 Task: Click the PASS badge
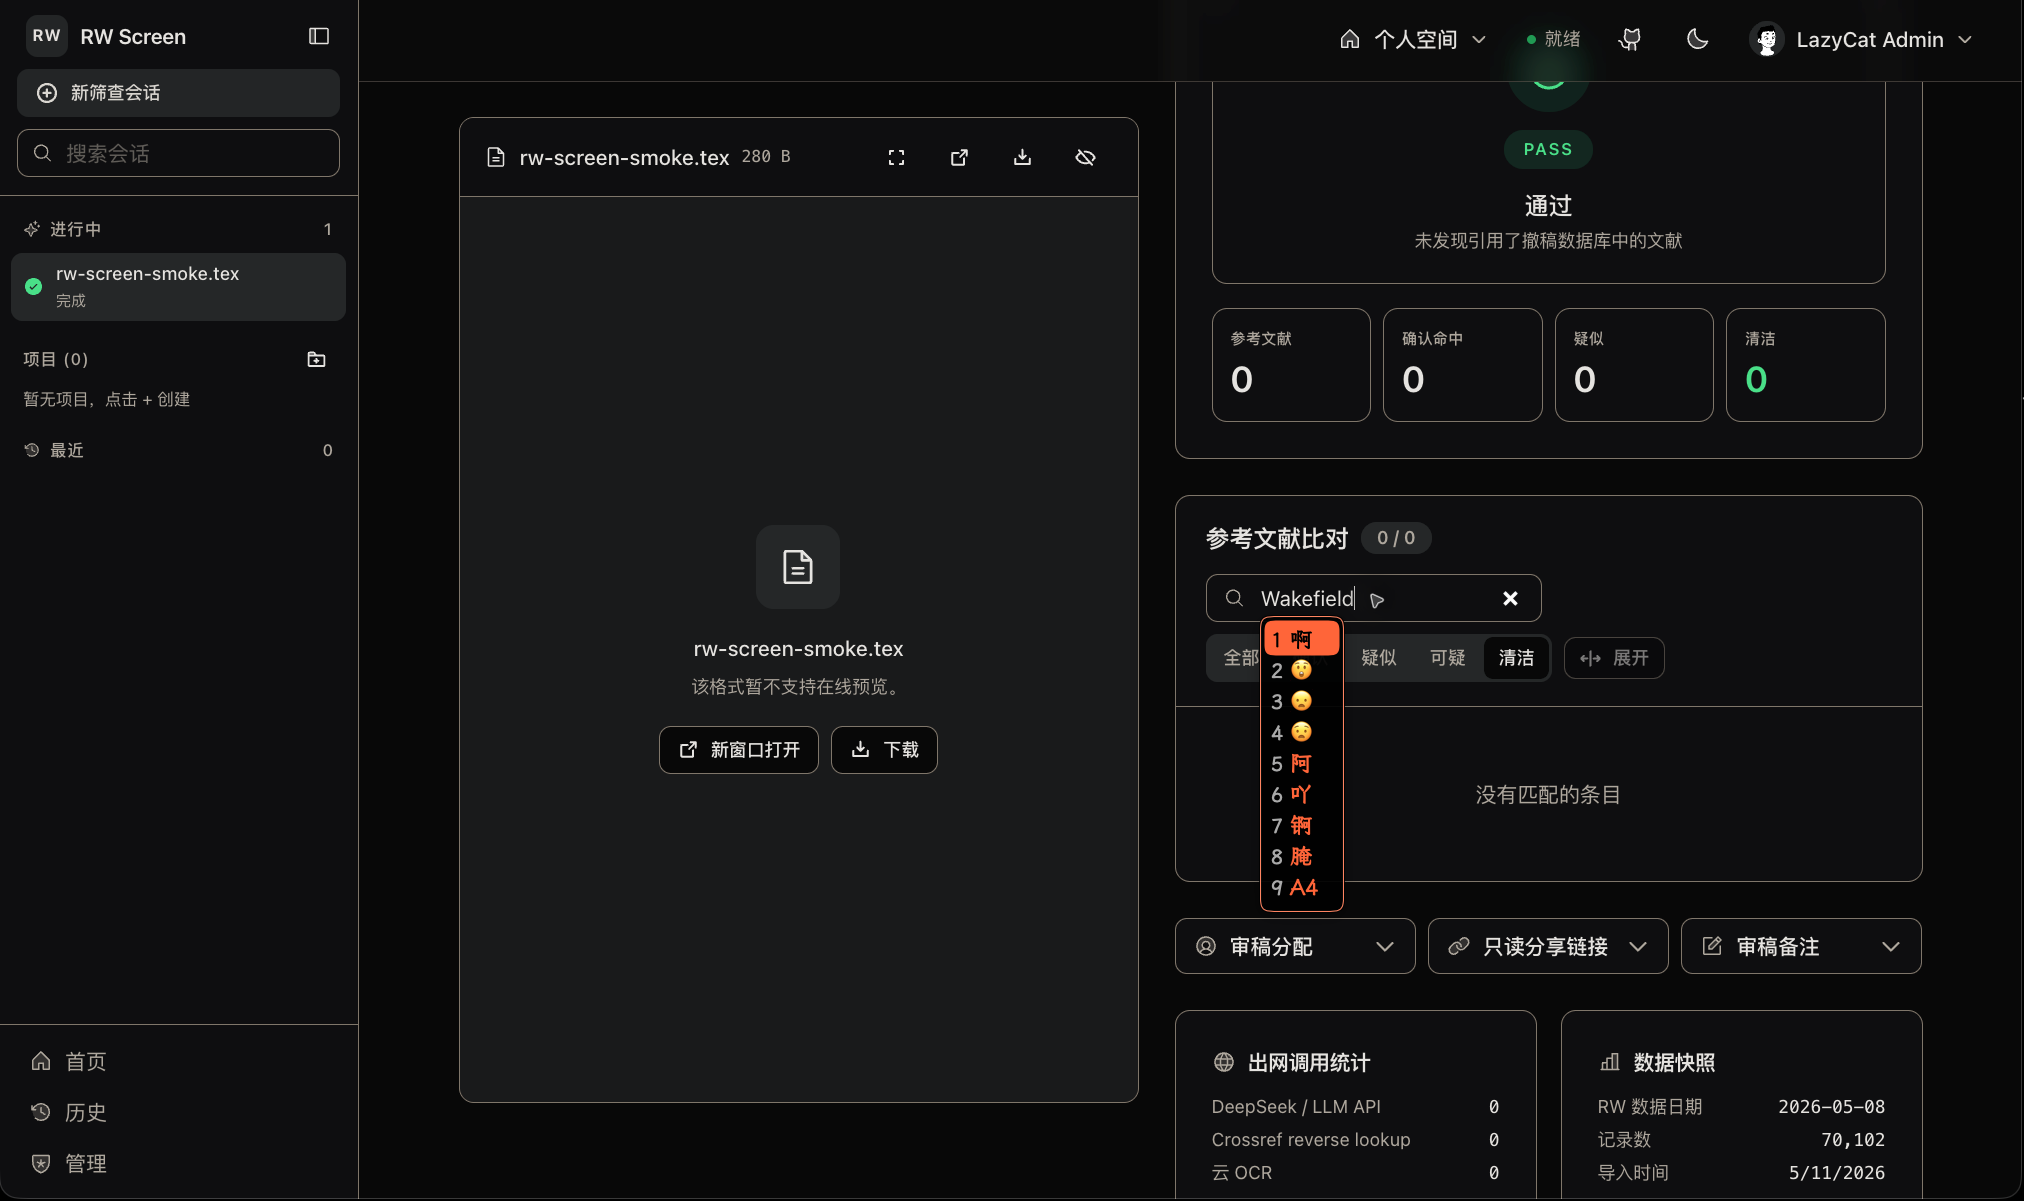click(x=1548, y=149)
